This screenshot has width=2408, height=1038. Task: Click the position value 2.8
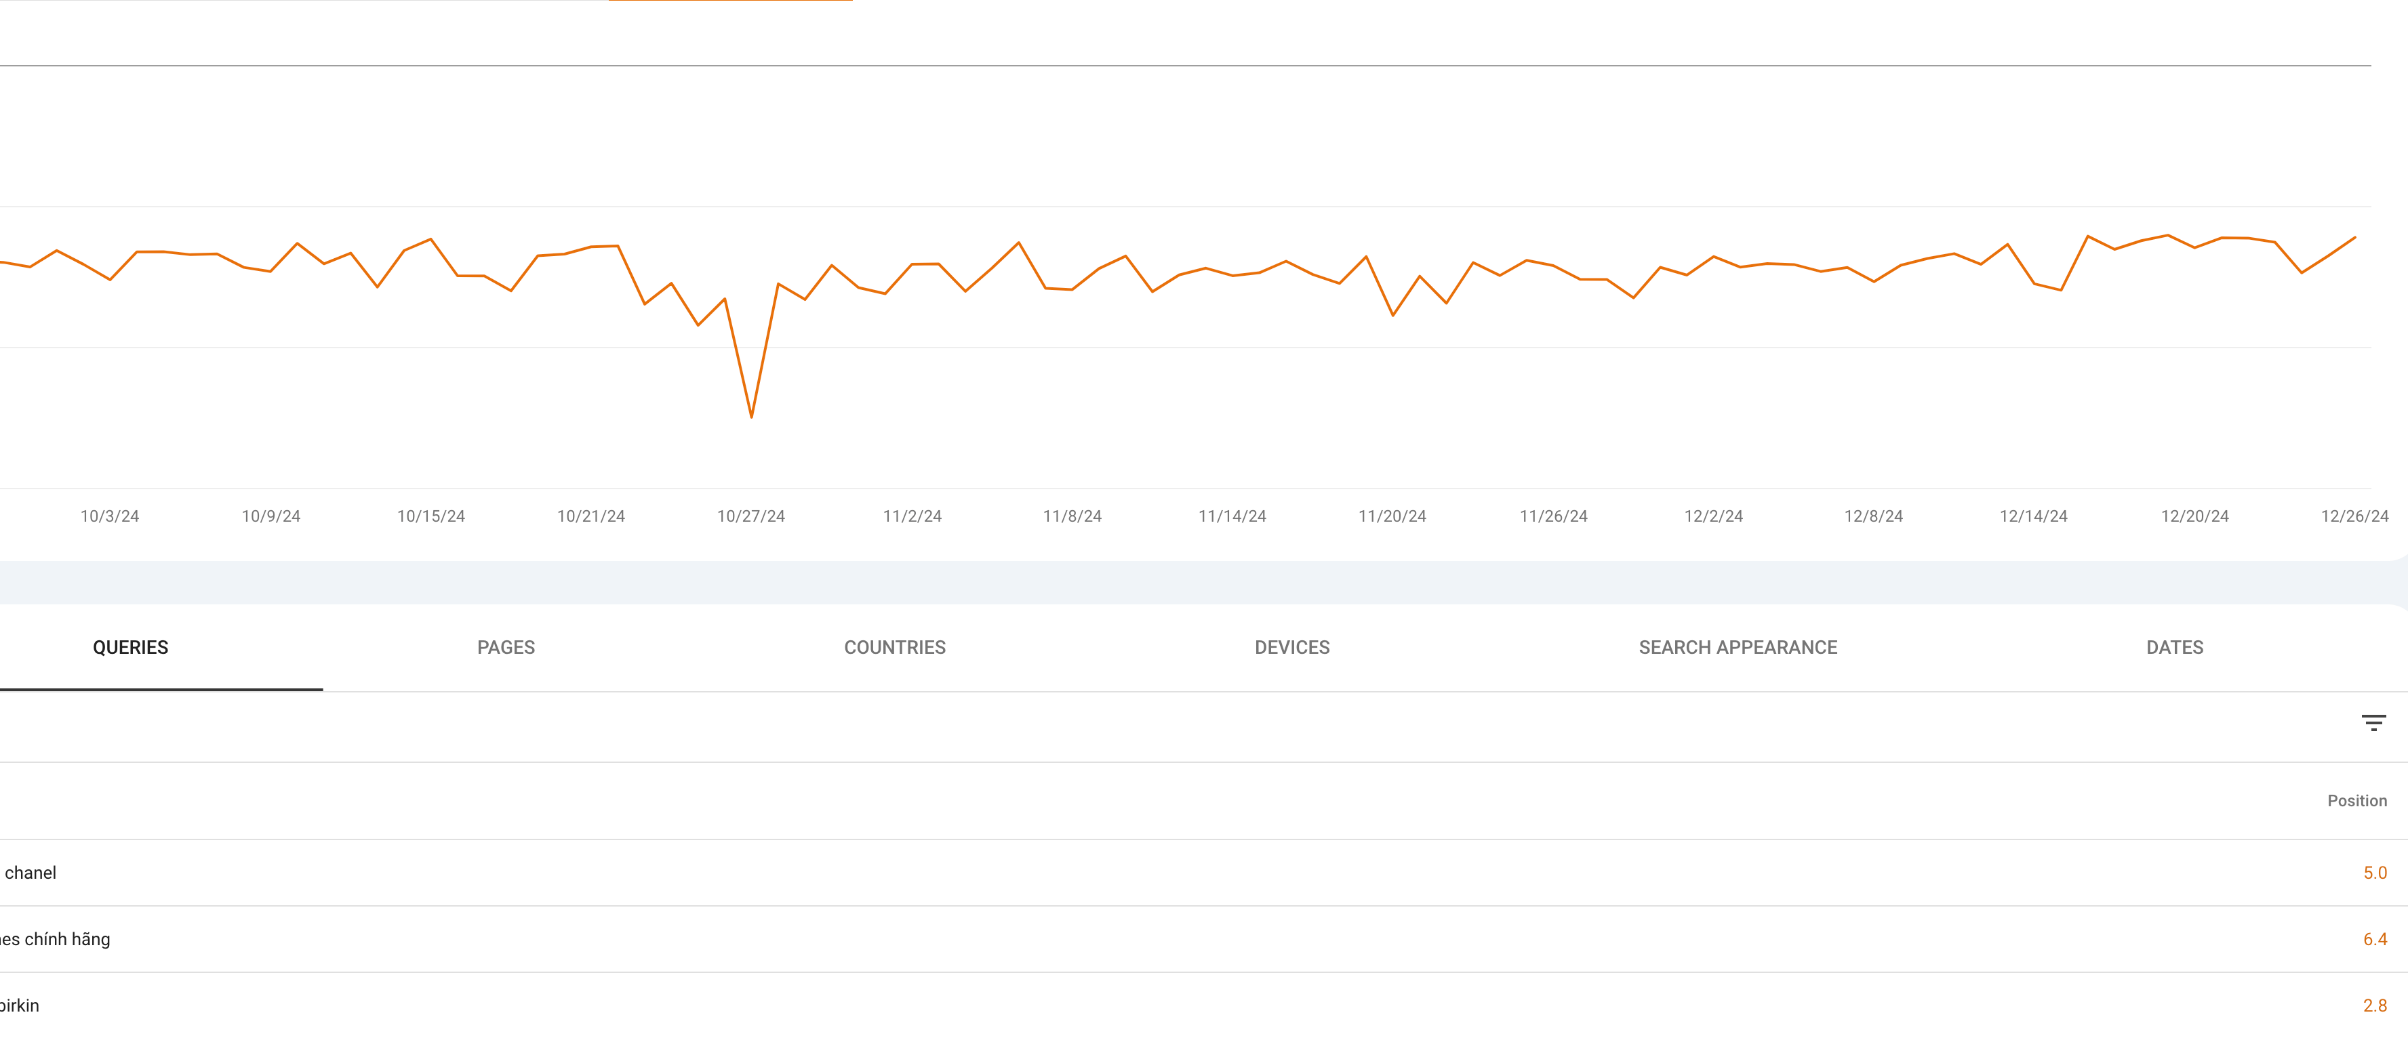(2375, 1005)
